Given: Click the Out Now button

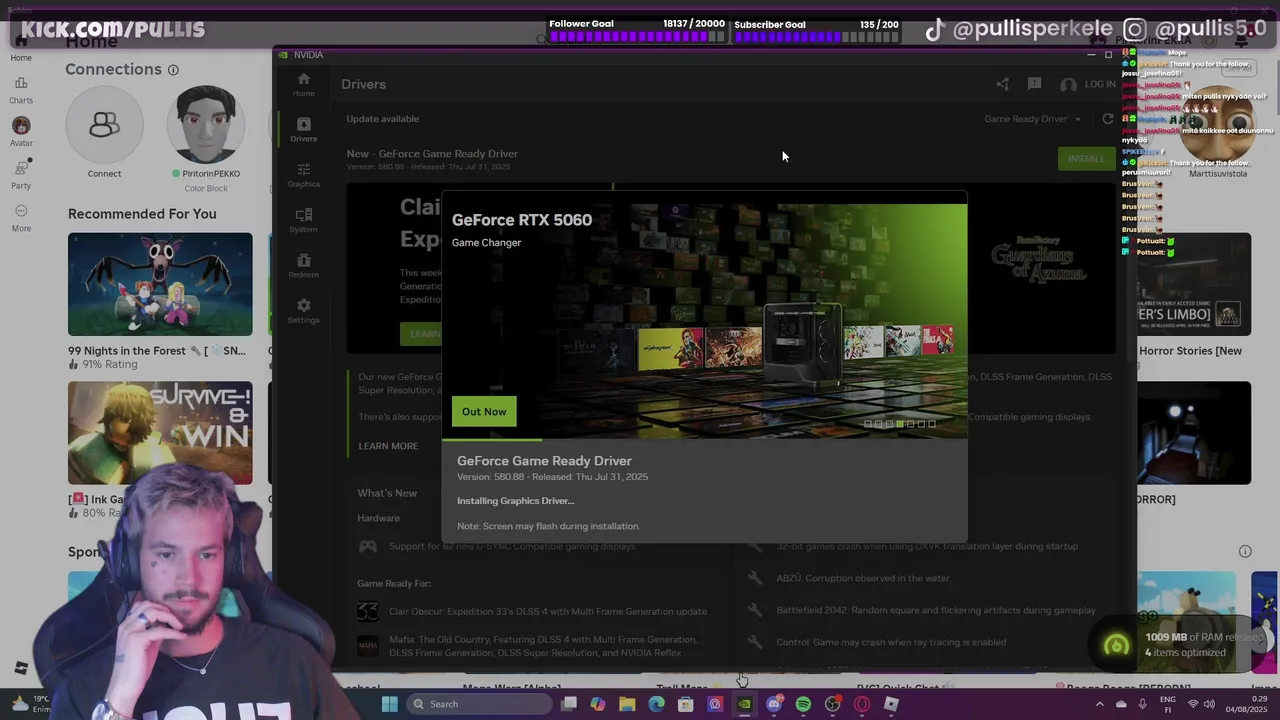Looking at the screenshot, I should point(484,412).
